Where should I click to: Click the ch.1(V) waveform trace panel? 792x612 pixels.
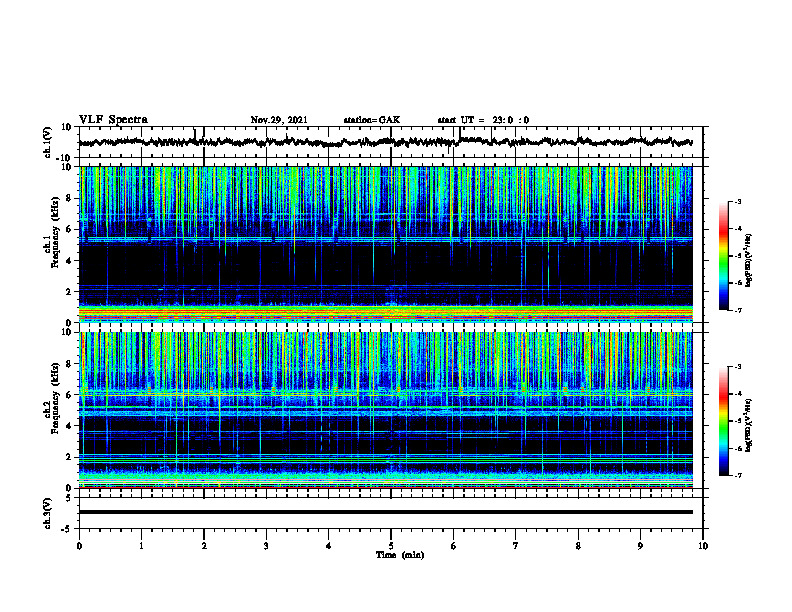(390, 142)
